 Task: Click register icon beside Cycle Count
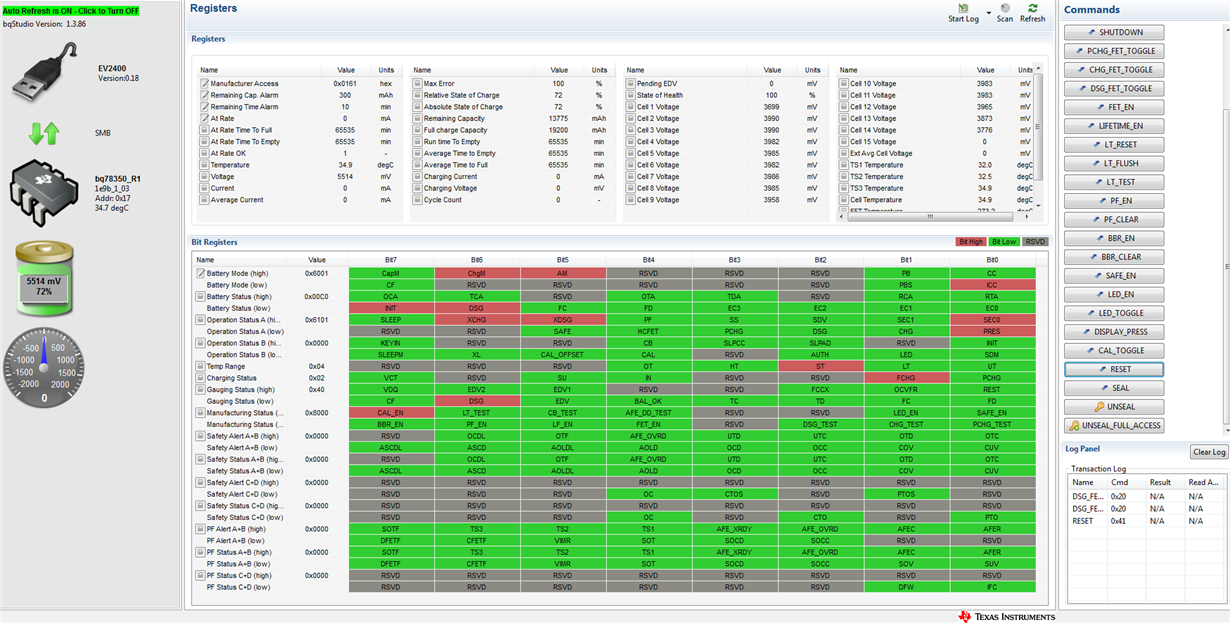[x=418, y=200]
